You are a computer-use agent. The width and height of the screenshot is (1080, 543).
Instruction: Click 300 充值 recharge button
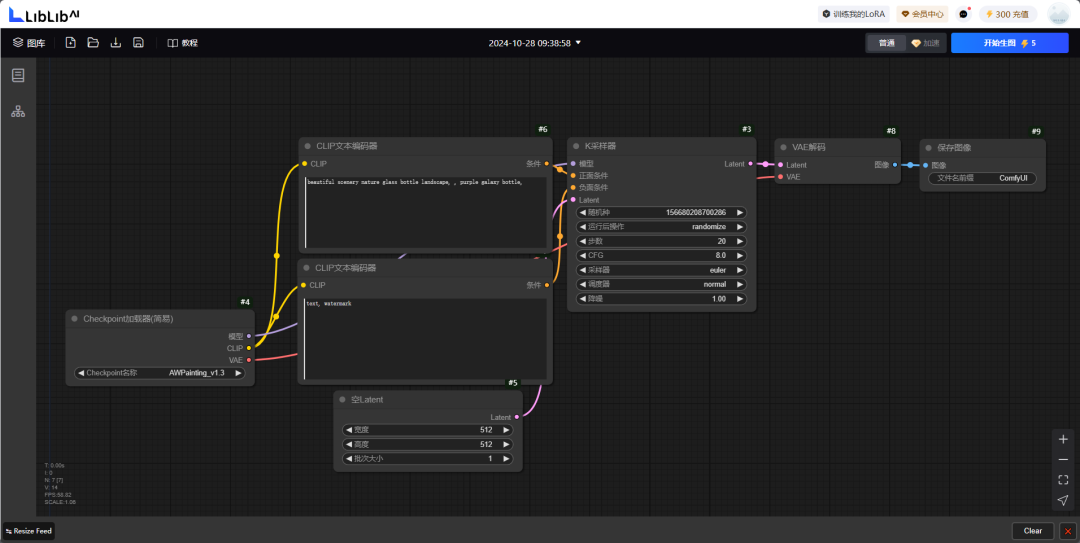coord(1008,14)
